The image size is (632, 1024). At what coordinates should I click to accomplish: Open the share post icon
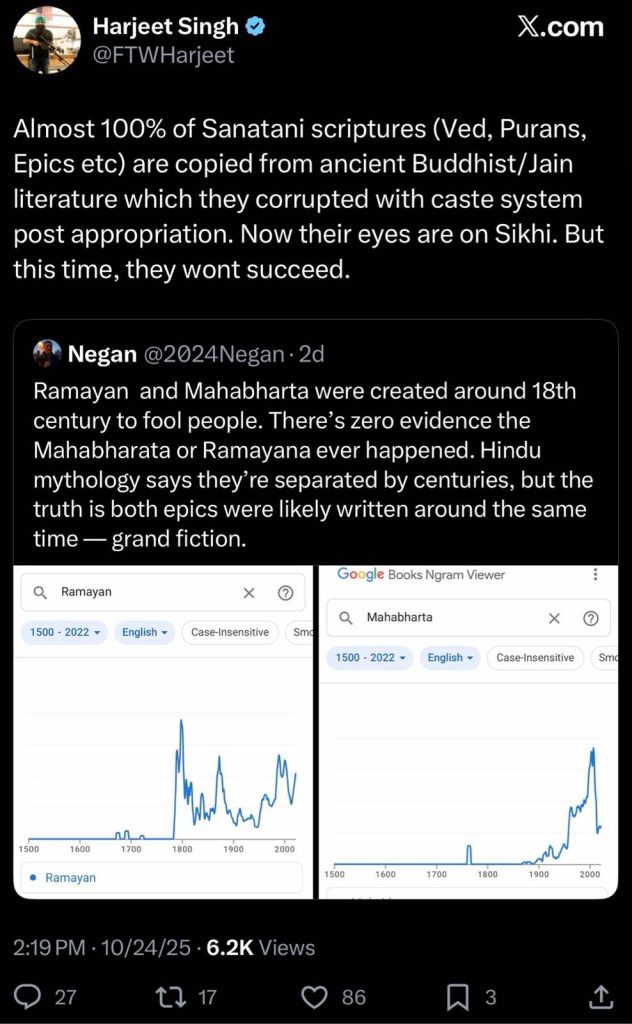(601, 996)
